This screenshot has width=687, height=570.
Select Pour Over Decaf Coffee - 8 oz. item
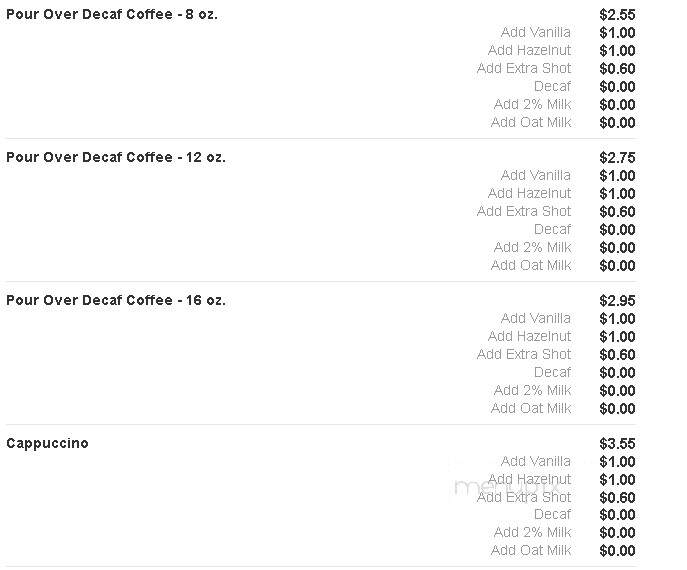click(x=112, y=14)
